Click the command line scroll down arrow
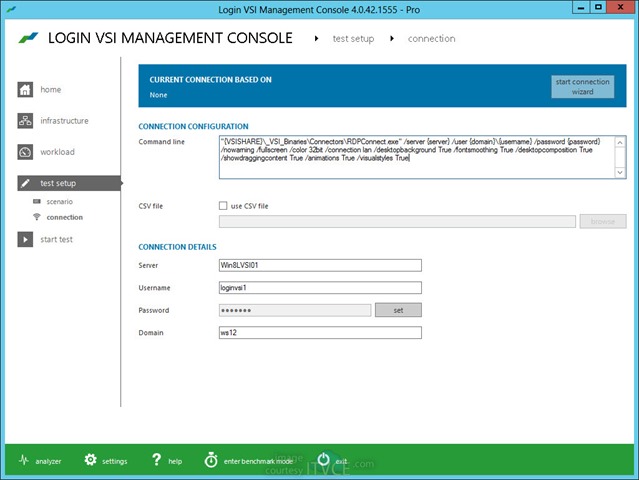The height and width of the screenshot is (480, 639). pyautogui.click(x=620, y=172)
